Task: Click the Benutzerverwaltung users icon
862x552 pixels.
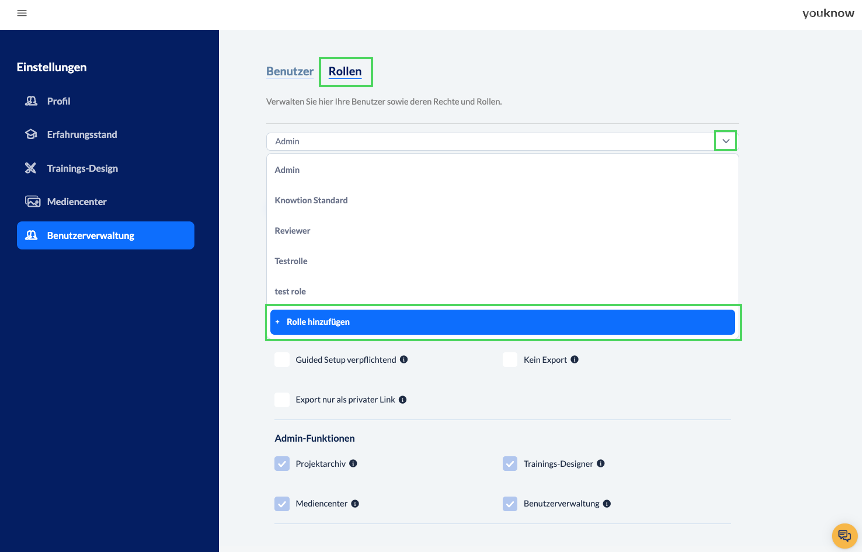Action: pyautogui.click(x=31, y=235)
